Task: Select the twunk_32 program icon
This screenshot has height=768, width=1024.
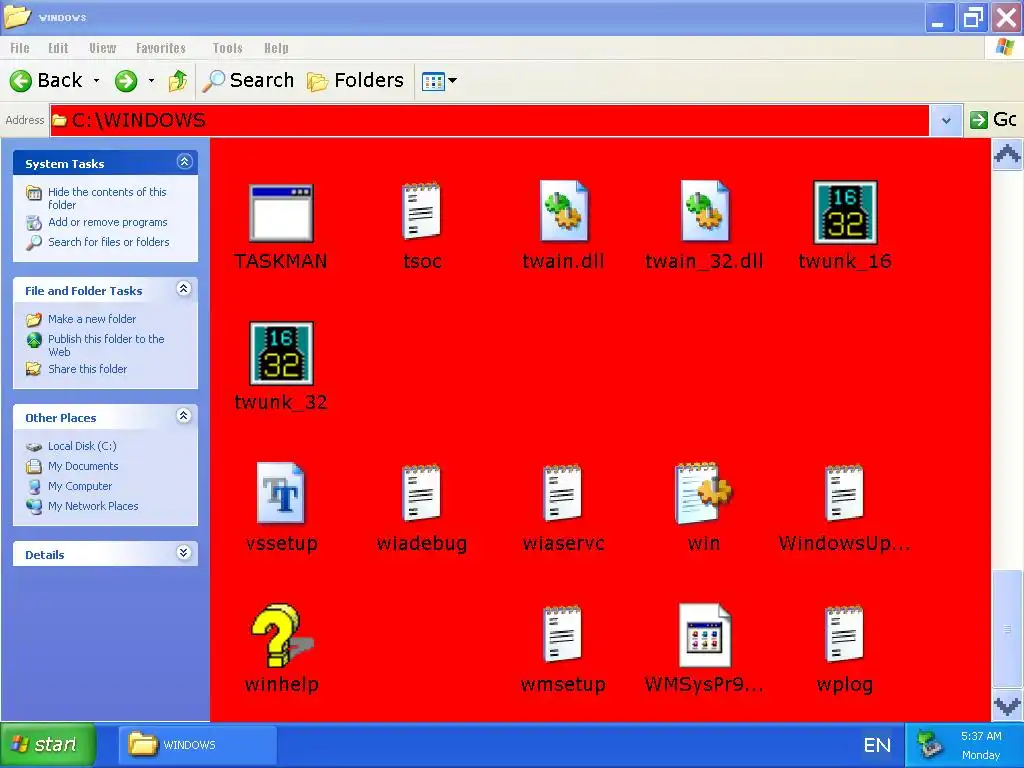Action: coord(281,353)
